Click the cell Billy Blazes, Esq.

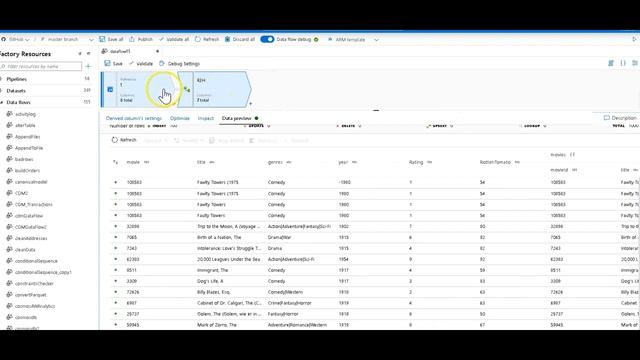pos(213,292)
